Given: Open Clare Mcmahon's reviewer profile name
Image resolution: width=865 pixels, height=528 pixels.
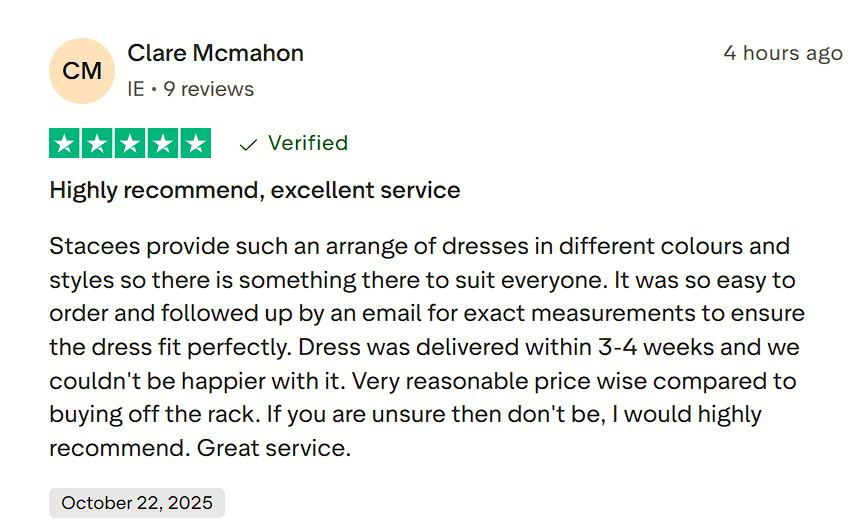Looking at the screenshot, I should tap(215, 53).
